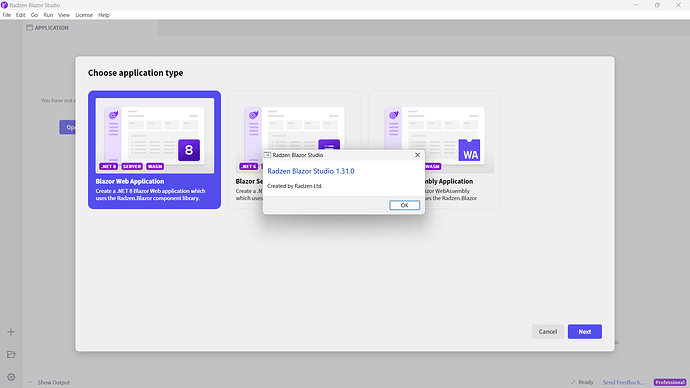Open the Help menu
The width and height of the screenshot is (690, 388).
click(104, 15)
